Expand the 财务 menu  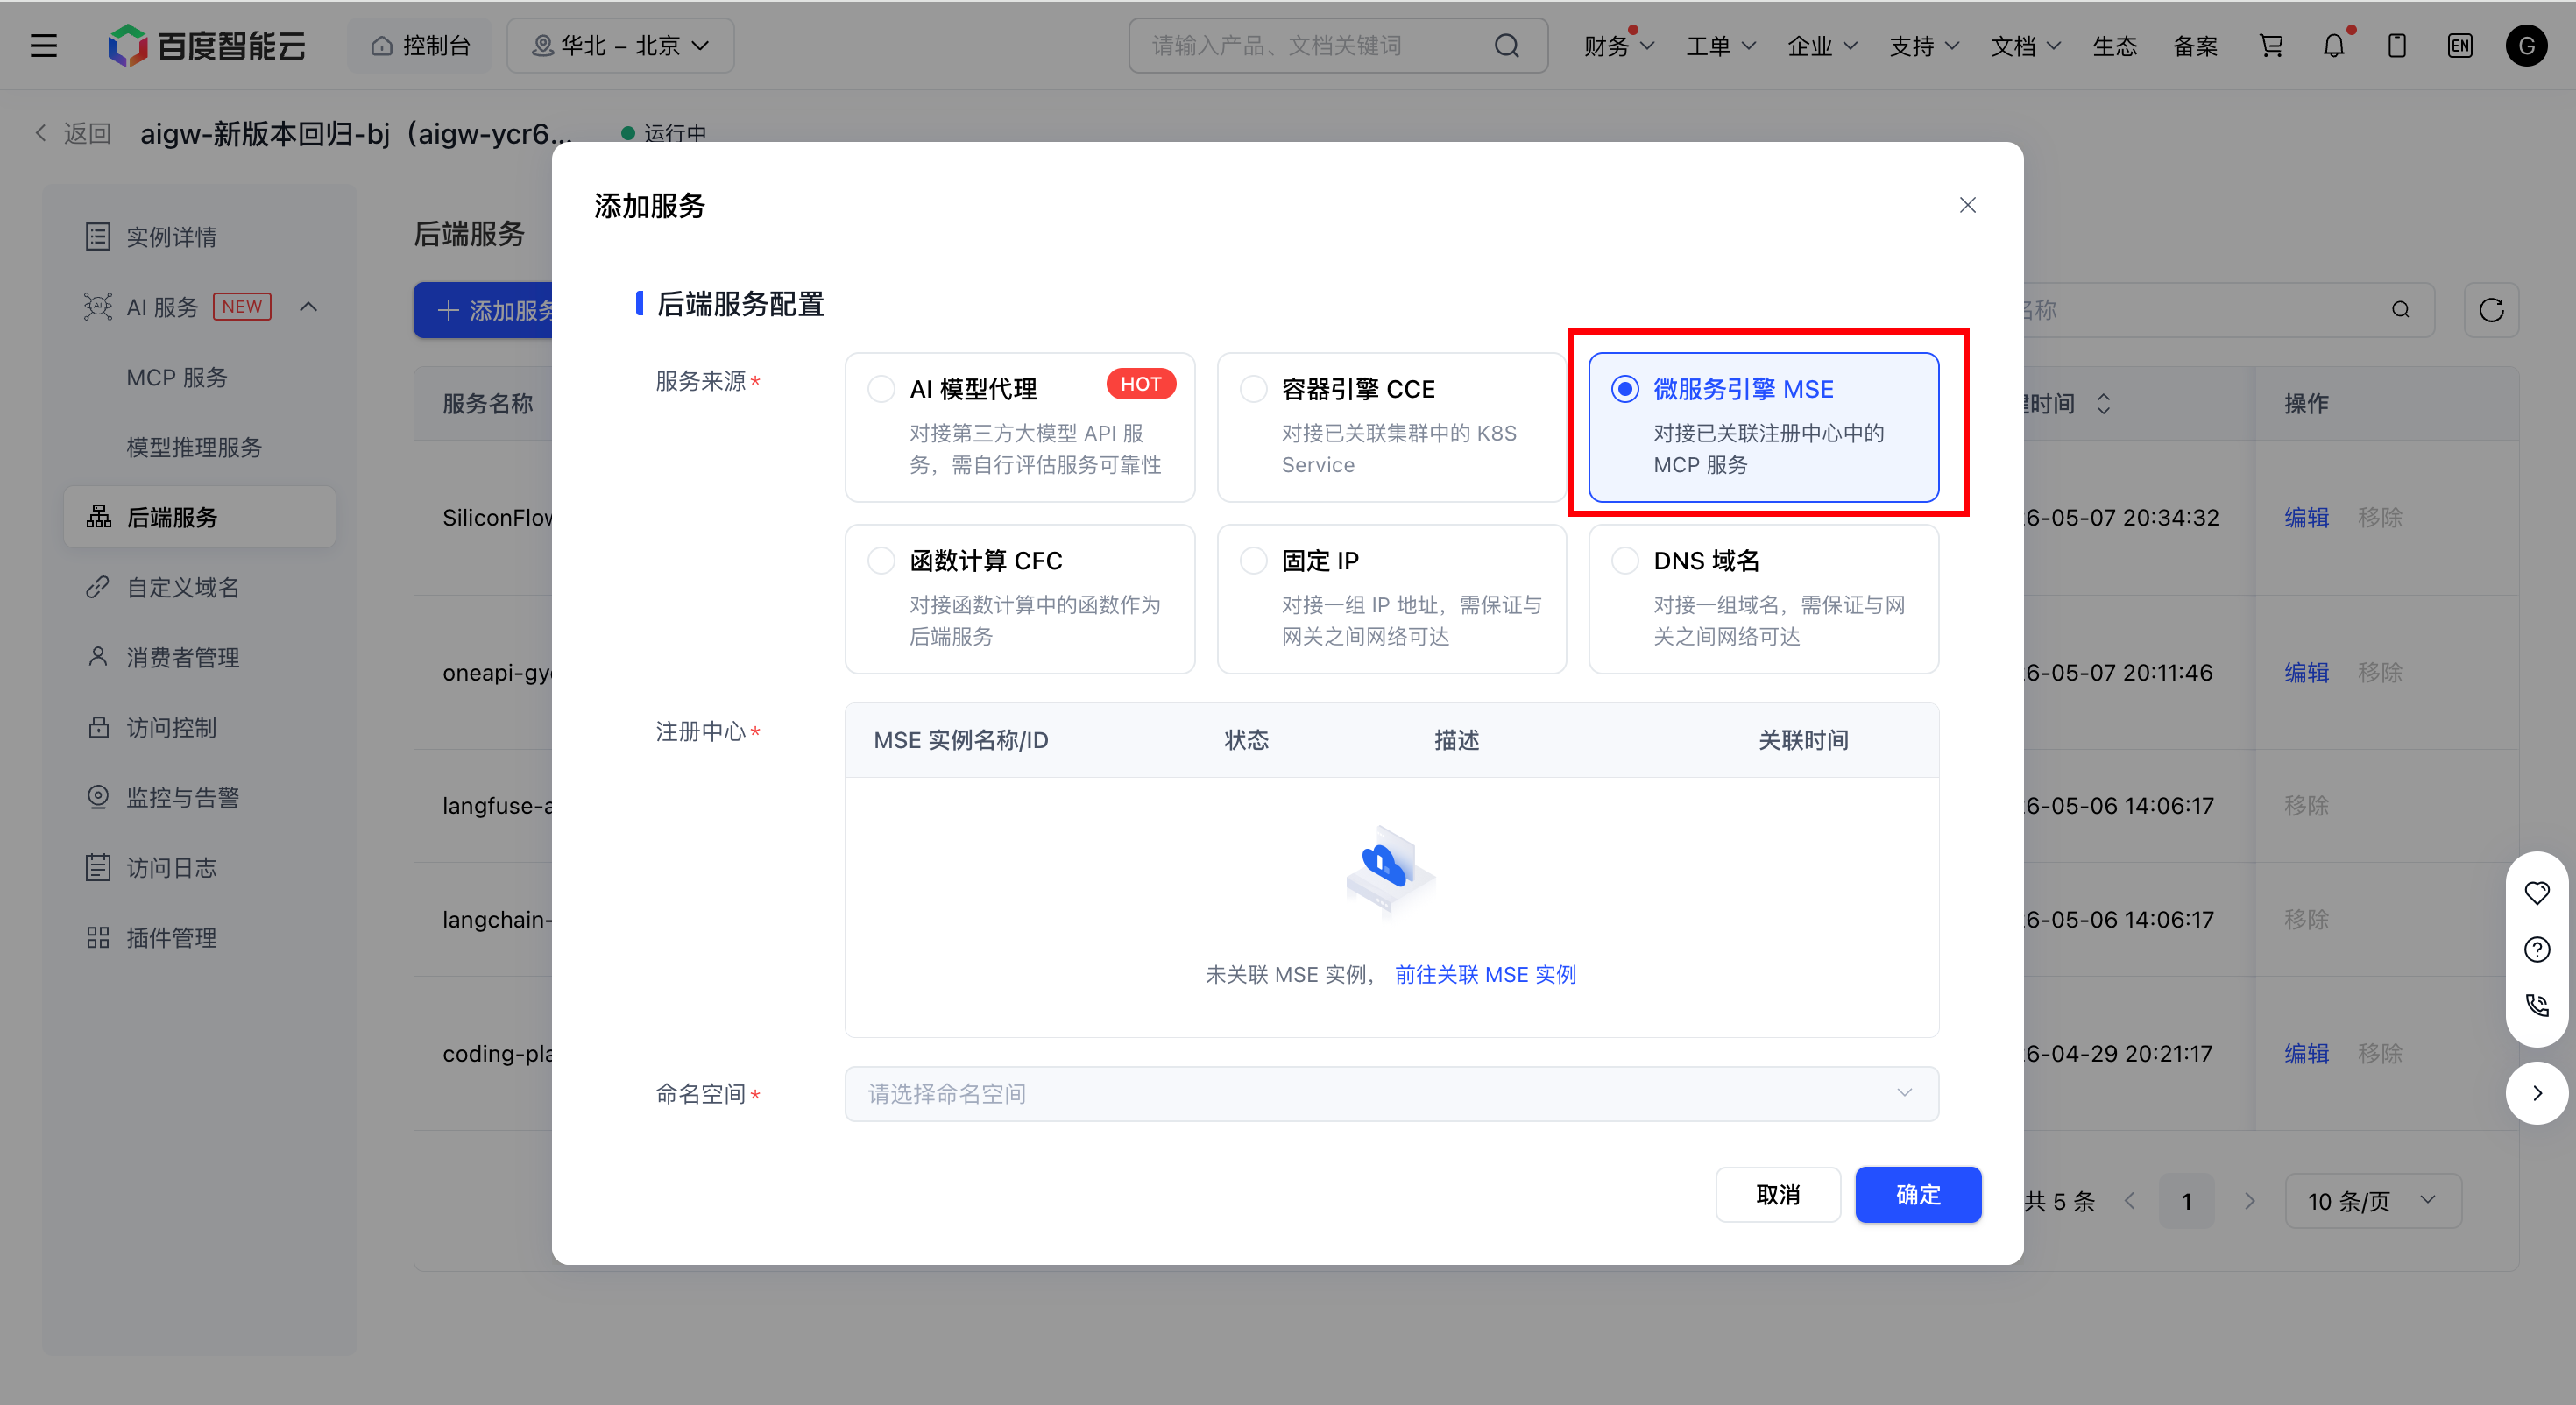click(x=1618, y=46)
